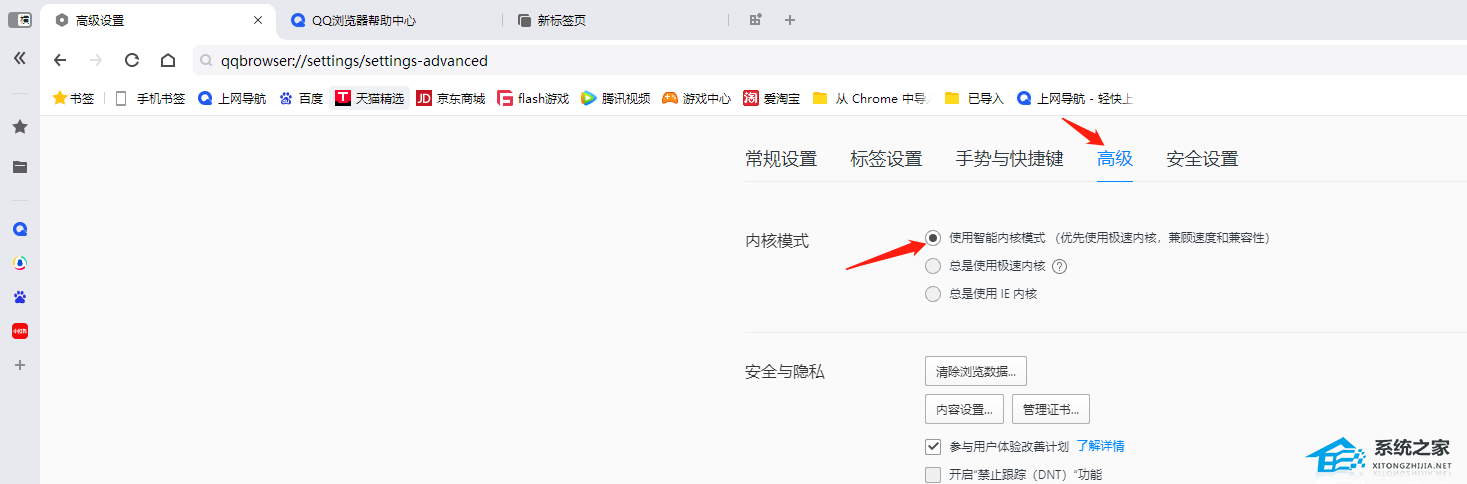The height and width of the screenshot is (484, 1467).
Task: Click the 清除浏览数据... button
Action: 976,371
